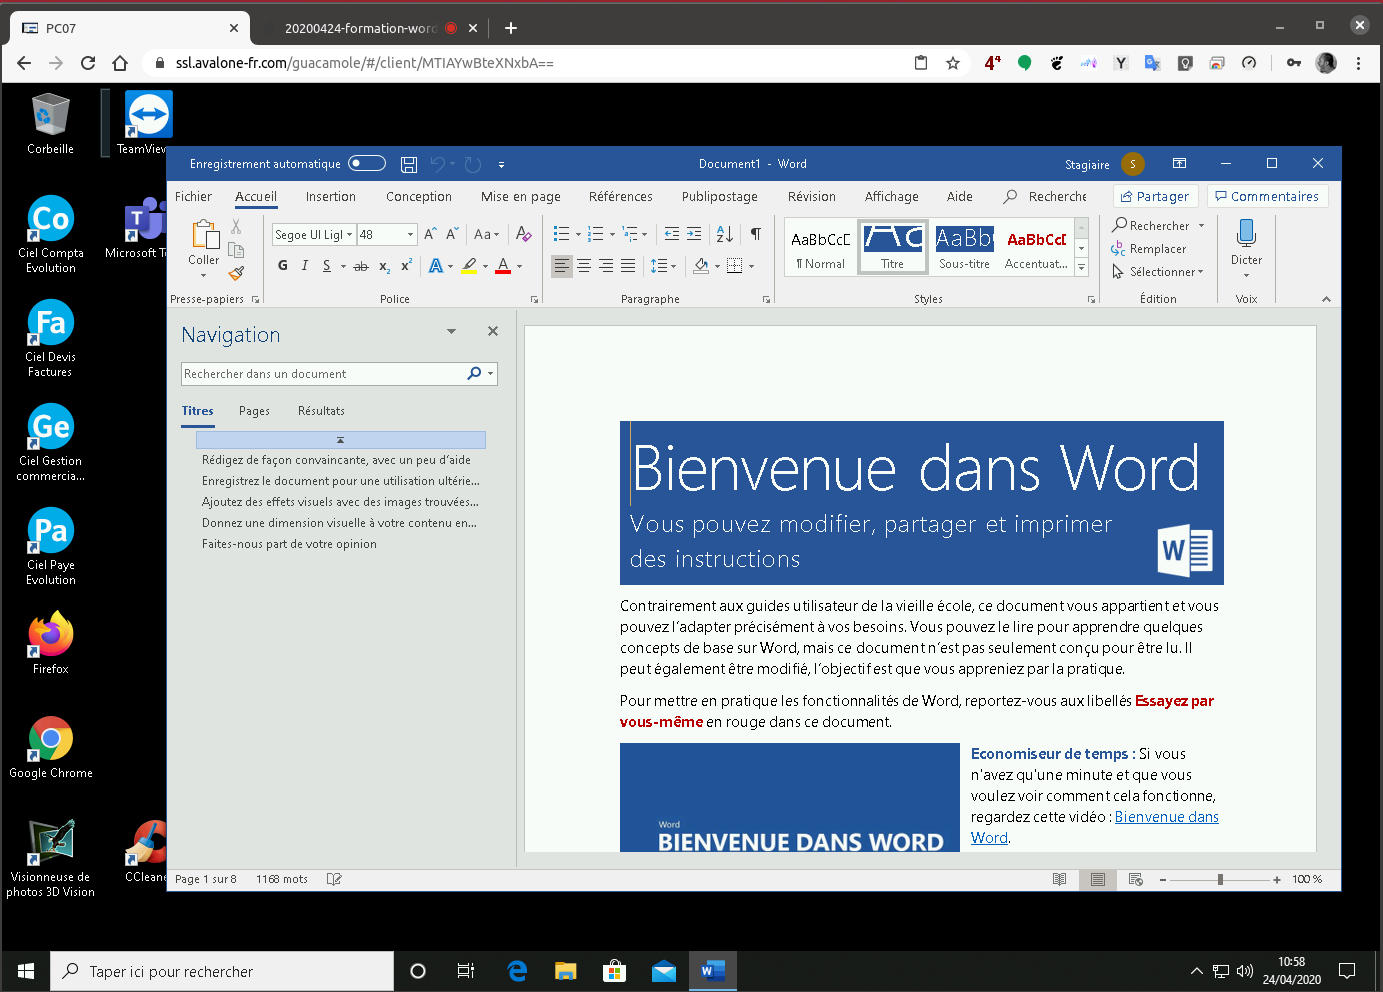Image resolution: width=1383 pixels, height=992 pixels.
Task: Open the font name dropdown Segoe UI
Action: (349, 235)
